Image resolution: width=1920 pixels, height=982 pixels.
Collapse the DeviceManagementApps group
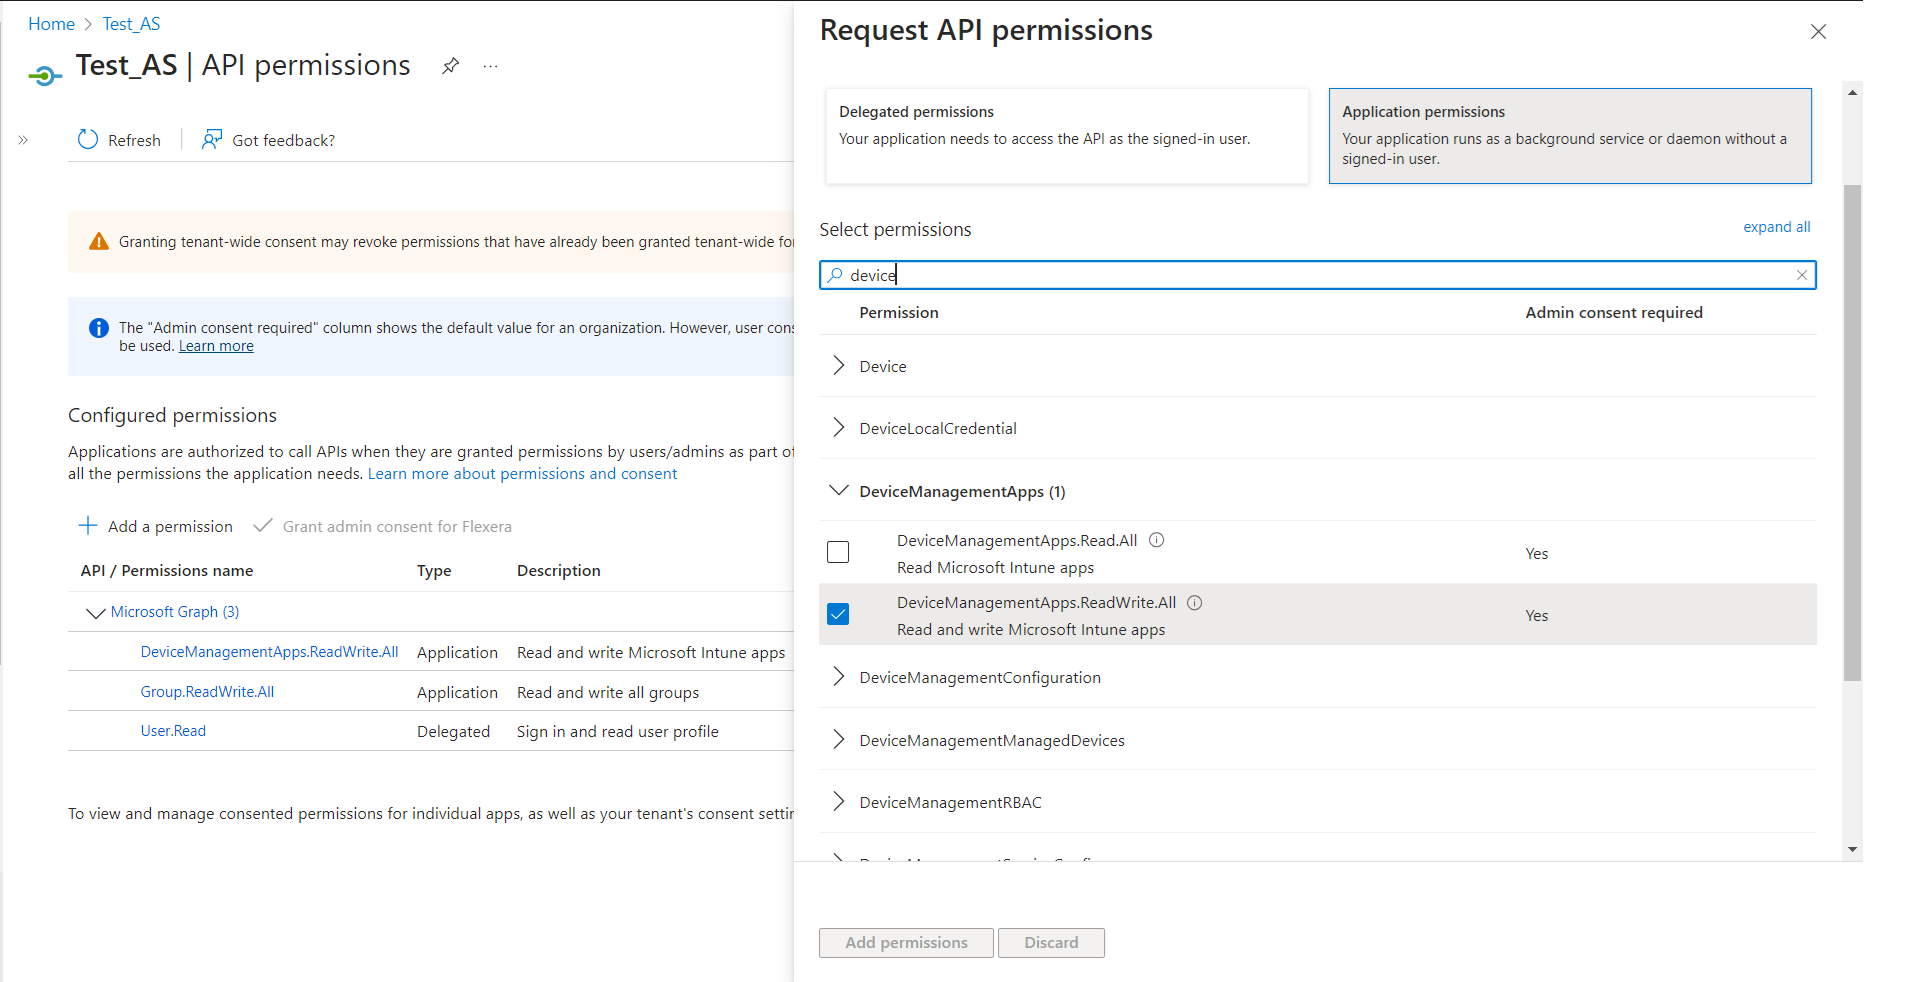(x=839, y=491)
